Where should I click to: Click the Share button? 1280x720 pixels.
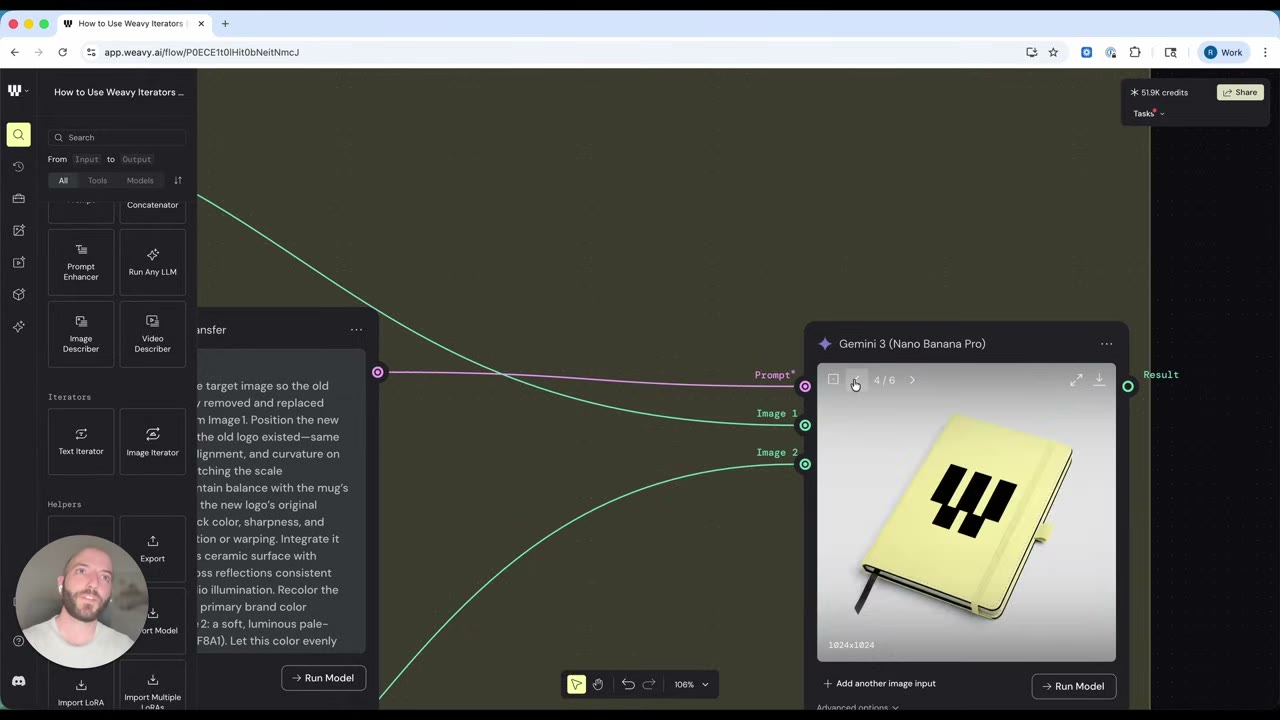coord(1240,92)
